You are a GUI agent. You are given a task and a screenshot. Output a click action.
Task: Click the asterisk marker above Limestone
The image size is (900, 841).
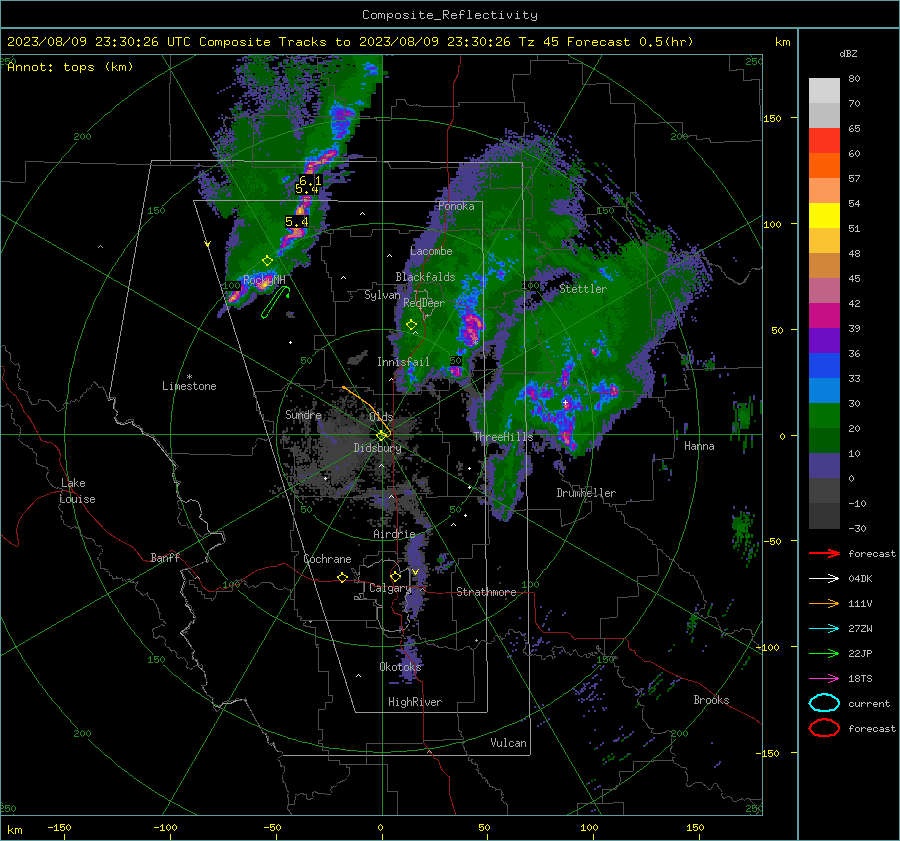coord(189,377)
